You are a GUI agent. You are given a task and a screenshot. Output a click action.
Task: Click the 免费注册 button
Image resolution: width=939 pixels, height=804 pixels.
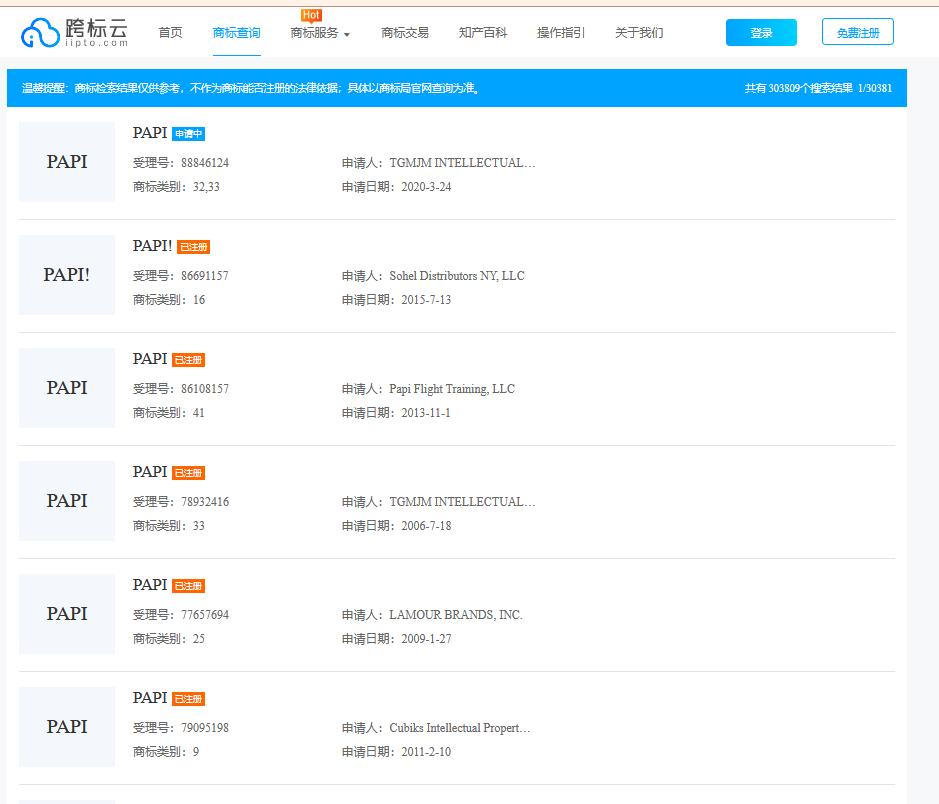coord(857,33)
